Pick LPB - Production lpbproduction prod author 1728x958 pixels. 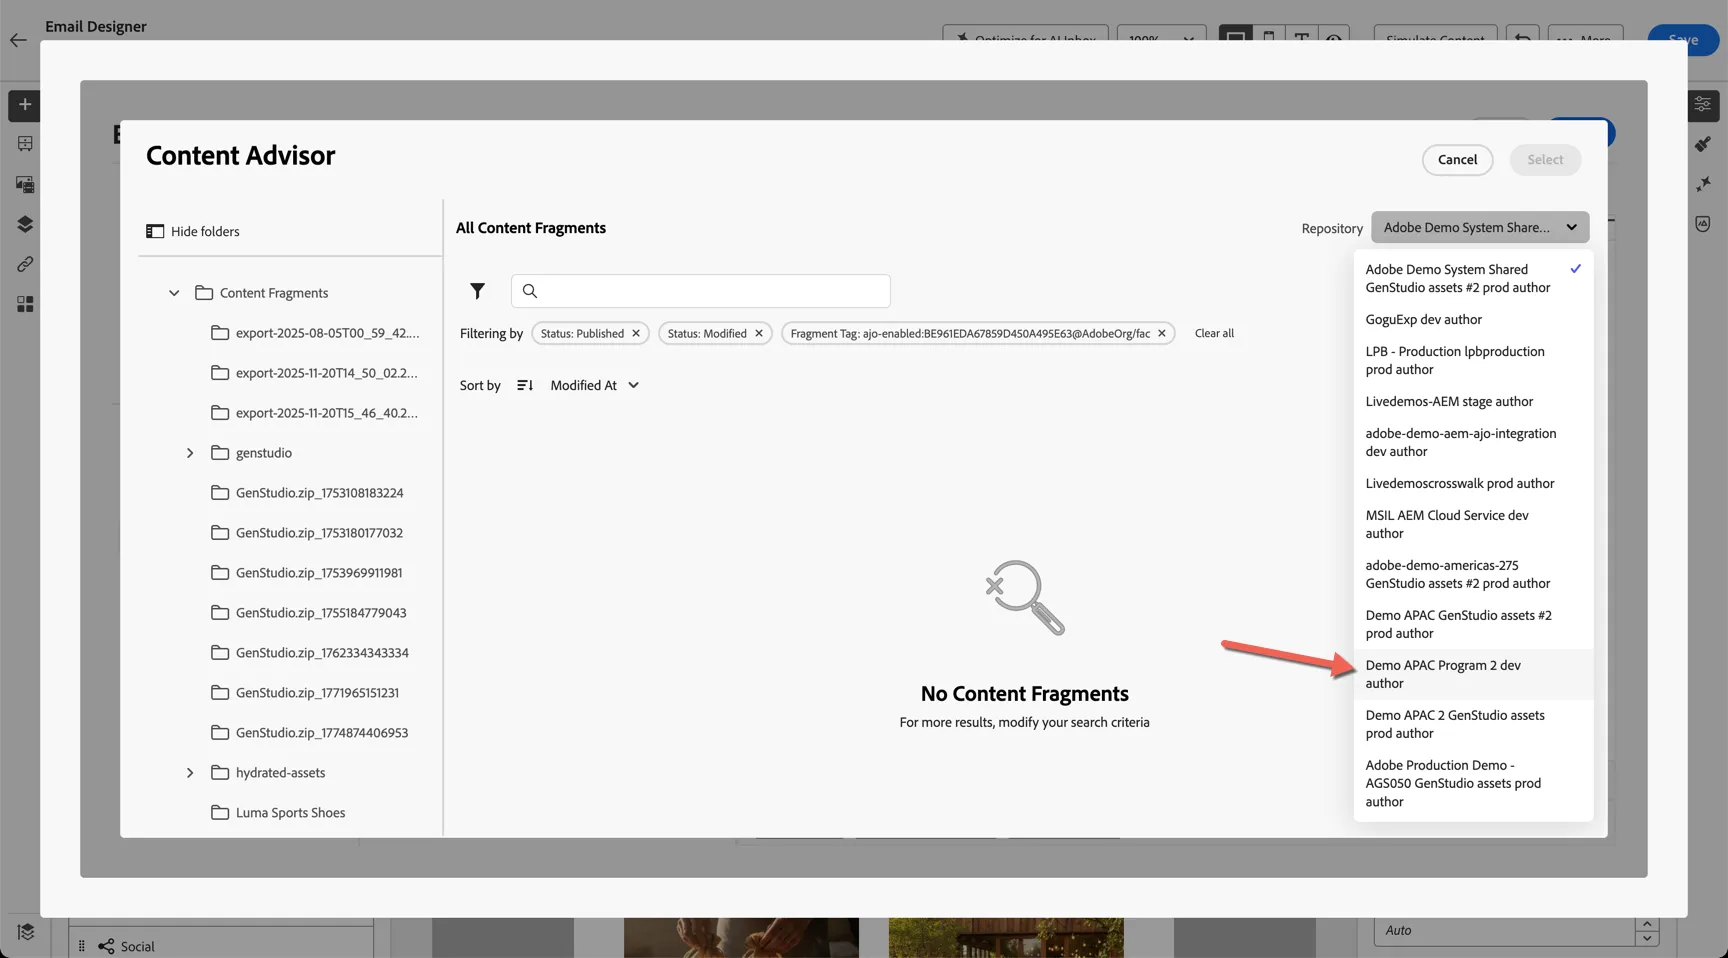click(1473, 360)
